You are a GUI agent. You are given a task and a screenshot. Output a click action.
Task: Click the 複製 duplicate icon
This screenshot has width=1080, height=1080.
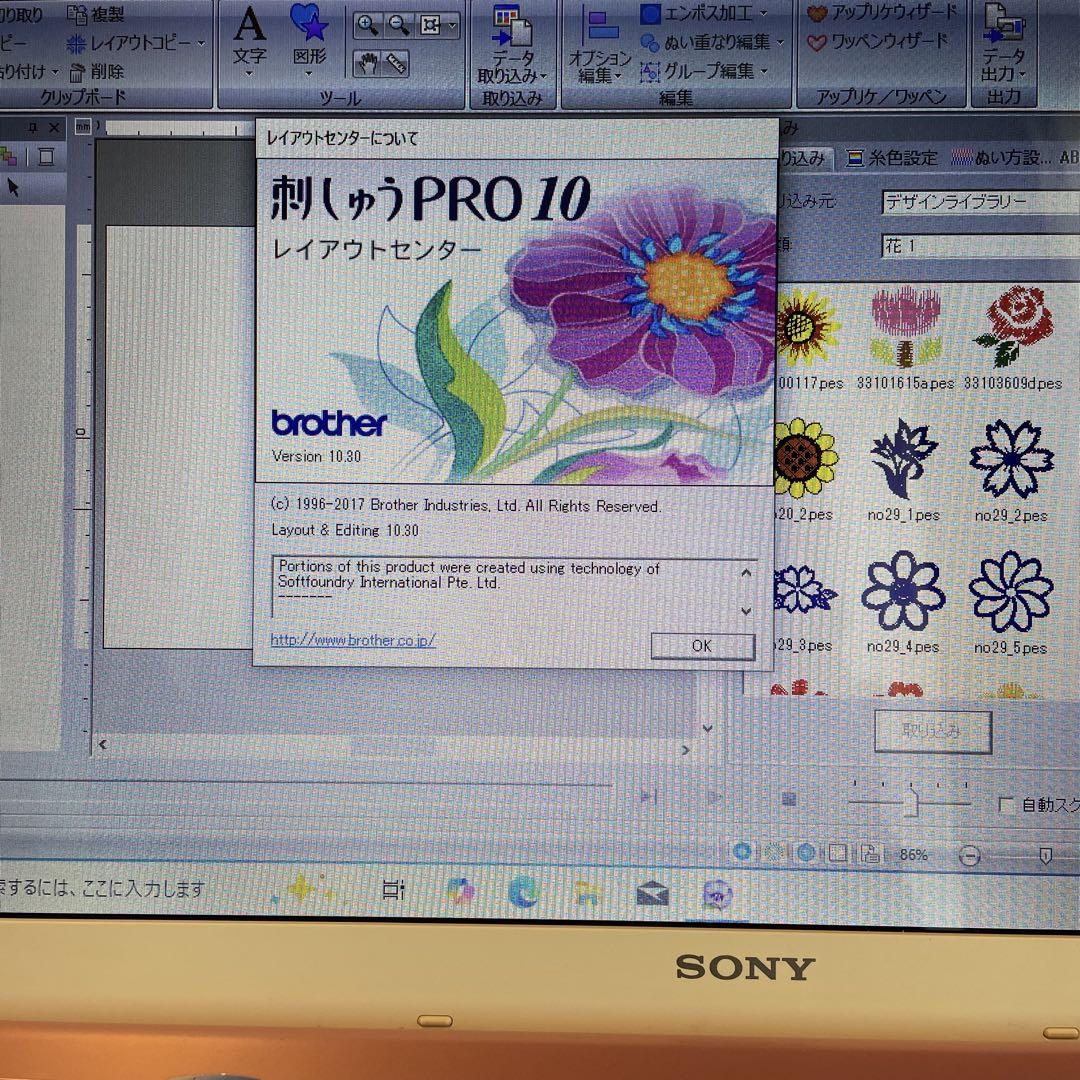click(x=76, y=14)
